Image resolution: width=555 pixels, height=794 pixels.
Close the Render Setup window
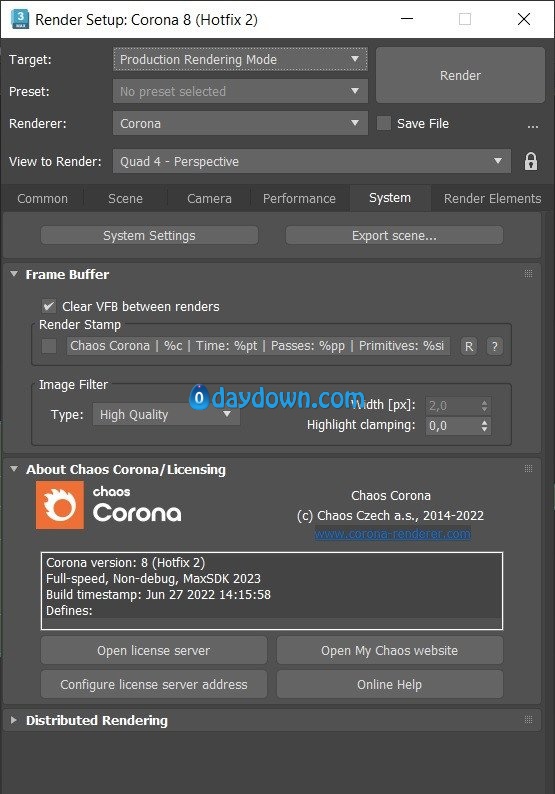coord(524,19)
